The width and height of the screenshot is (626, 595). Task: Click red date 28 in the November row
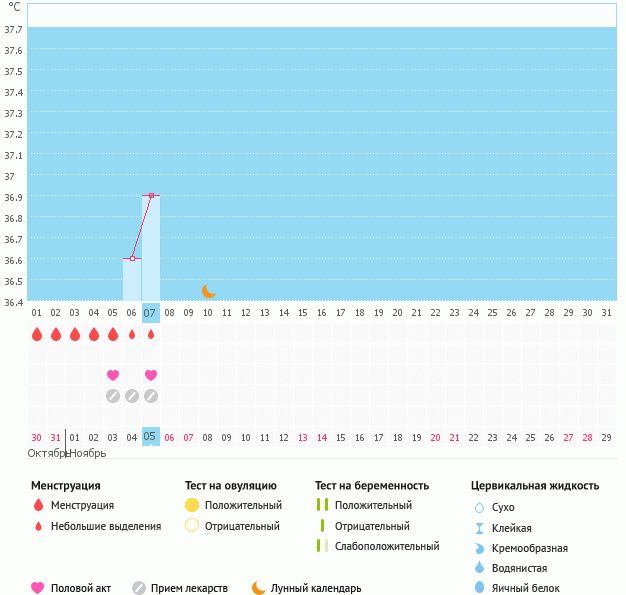coord(587,437)
